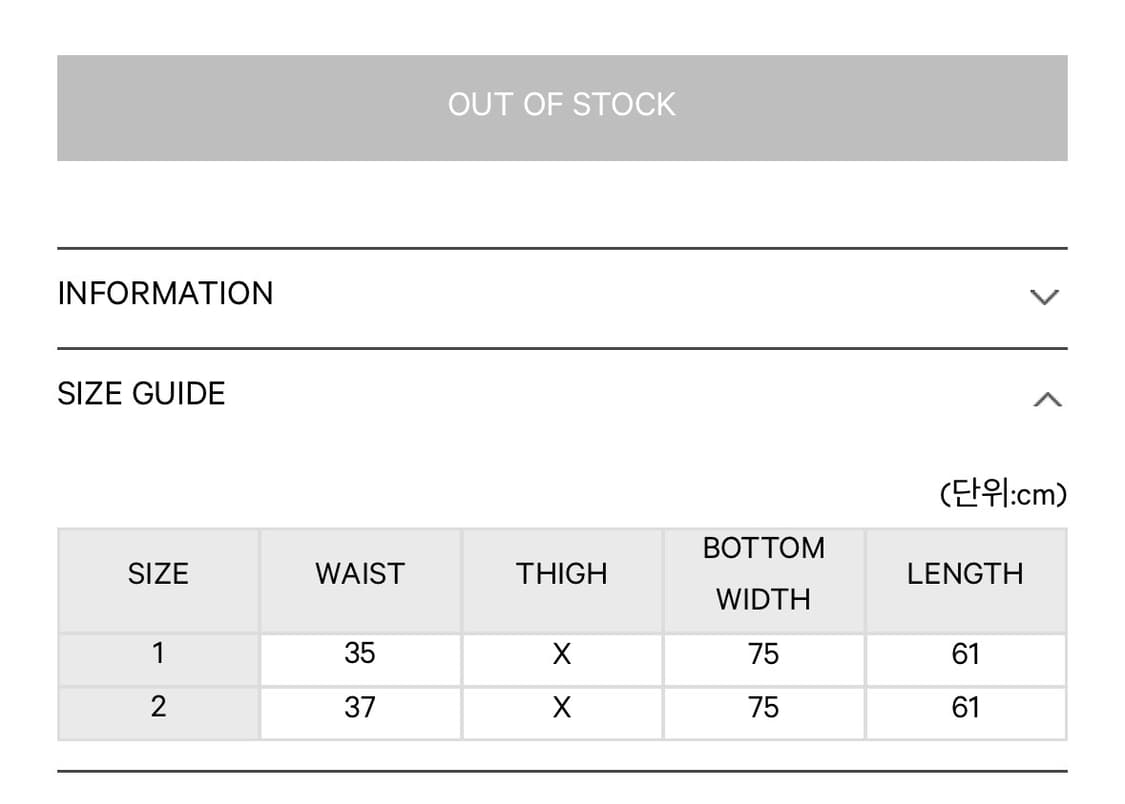Click the unit label (단위:cm)
This screenshot has height=804, width=1125.
1003,494
